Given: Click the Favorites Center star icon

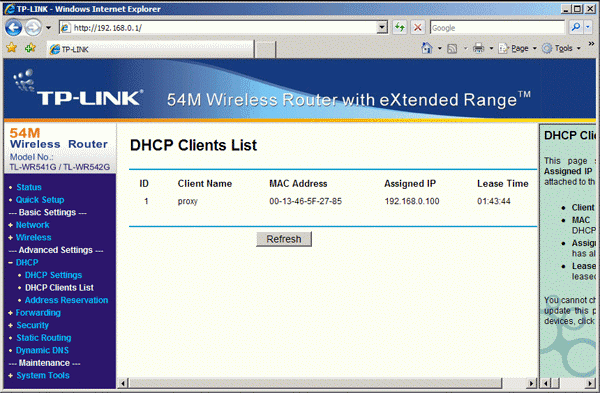Looking at the screenshot, I should [11, 48].
